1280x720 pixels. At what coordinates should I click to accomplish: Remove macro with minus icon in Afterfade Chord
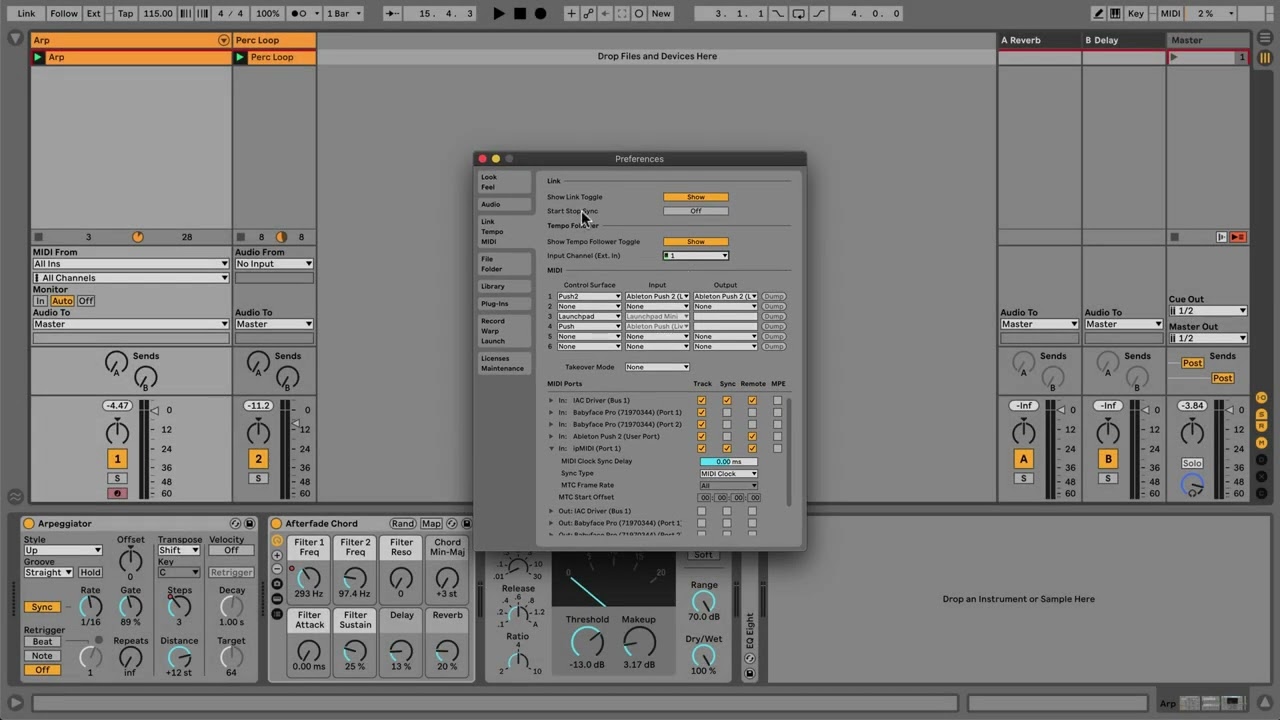pos(277,569)
